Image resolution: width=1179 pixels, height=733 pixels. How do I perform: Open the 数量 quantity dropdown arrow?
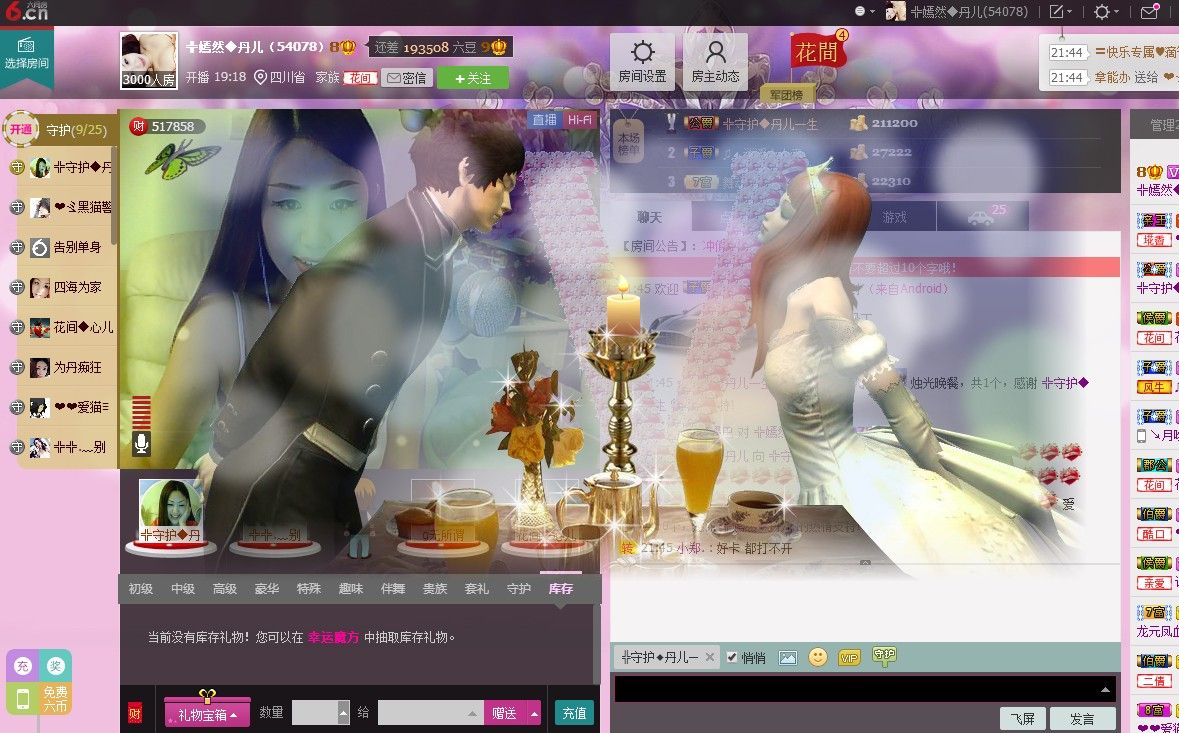(x=344, y=713)
